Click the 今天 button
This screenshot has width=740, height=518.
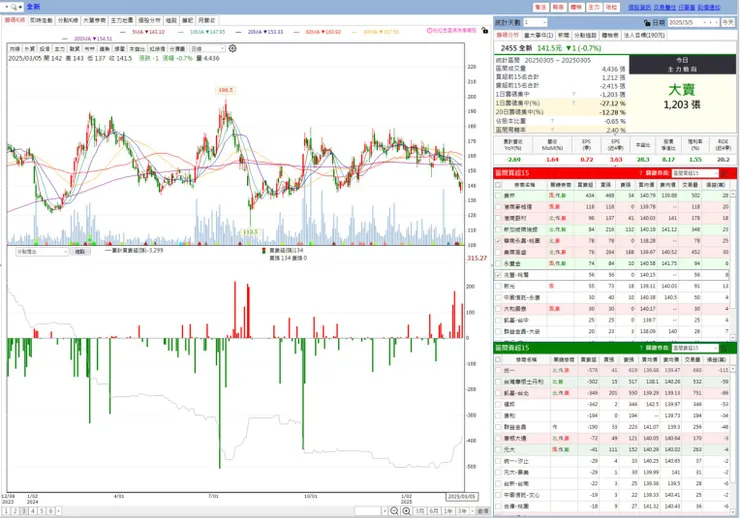(x=728, y=23)
